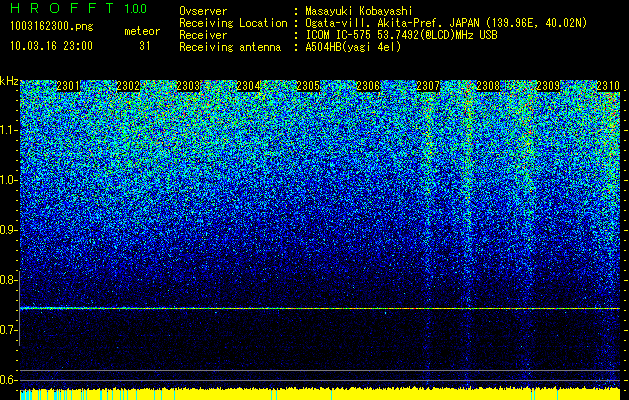Click the 2303 time marker
The width and height of the screenshot is (629, 400).
(x=188, y=86)
